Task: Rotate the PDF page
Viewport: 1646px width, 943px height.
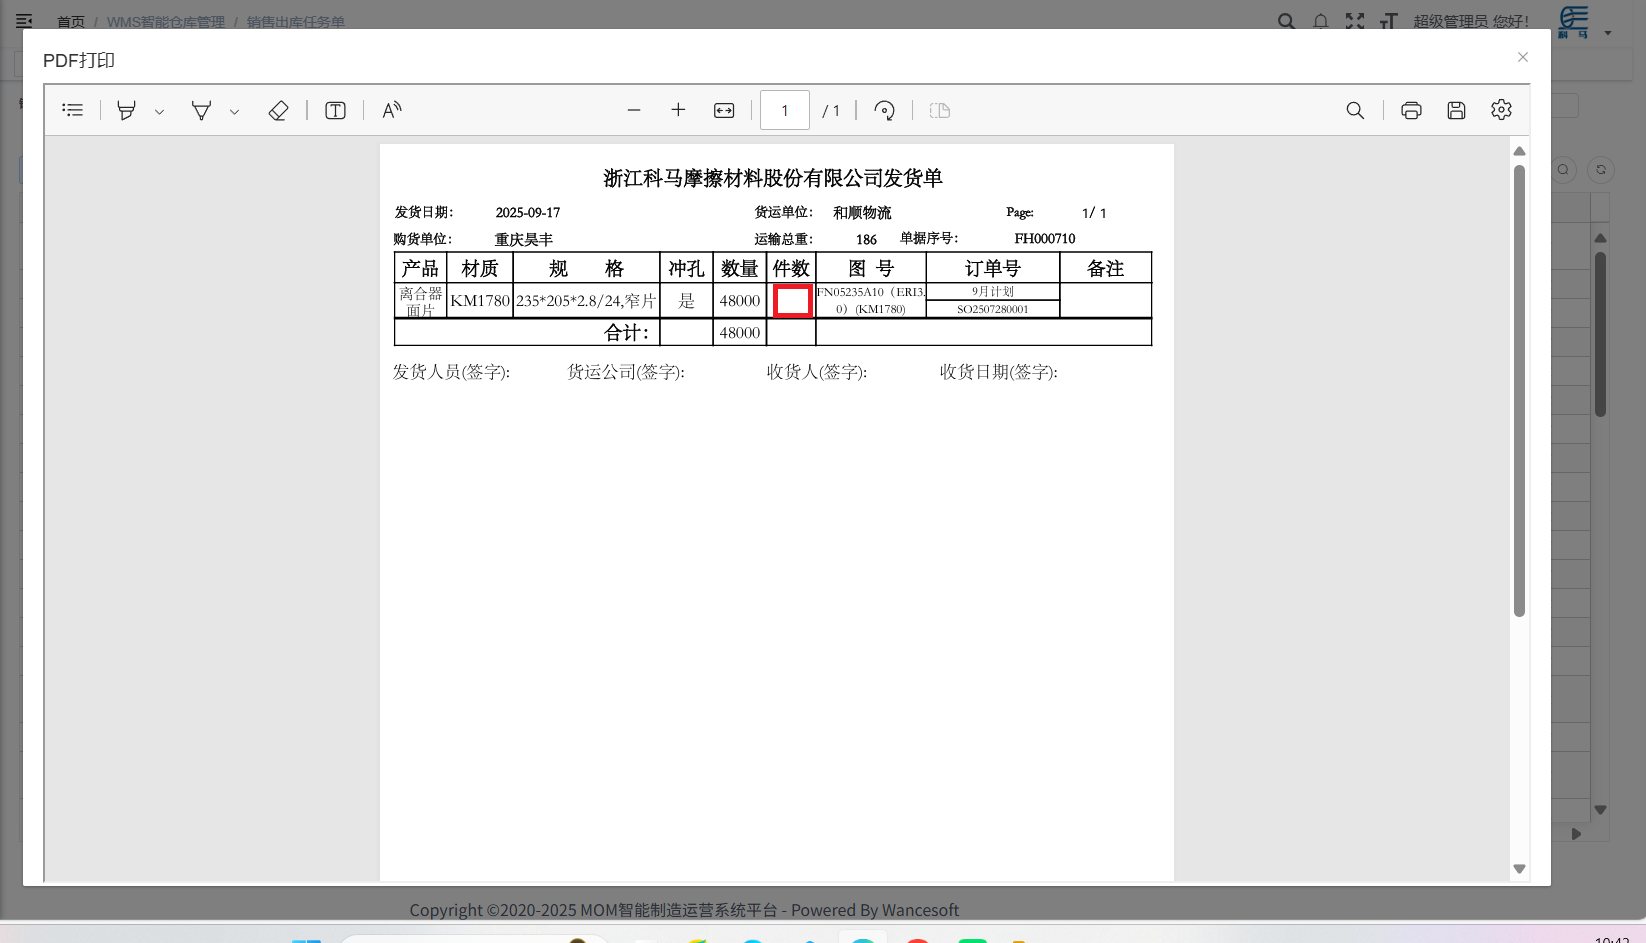Action: point(884,110)
